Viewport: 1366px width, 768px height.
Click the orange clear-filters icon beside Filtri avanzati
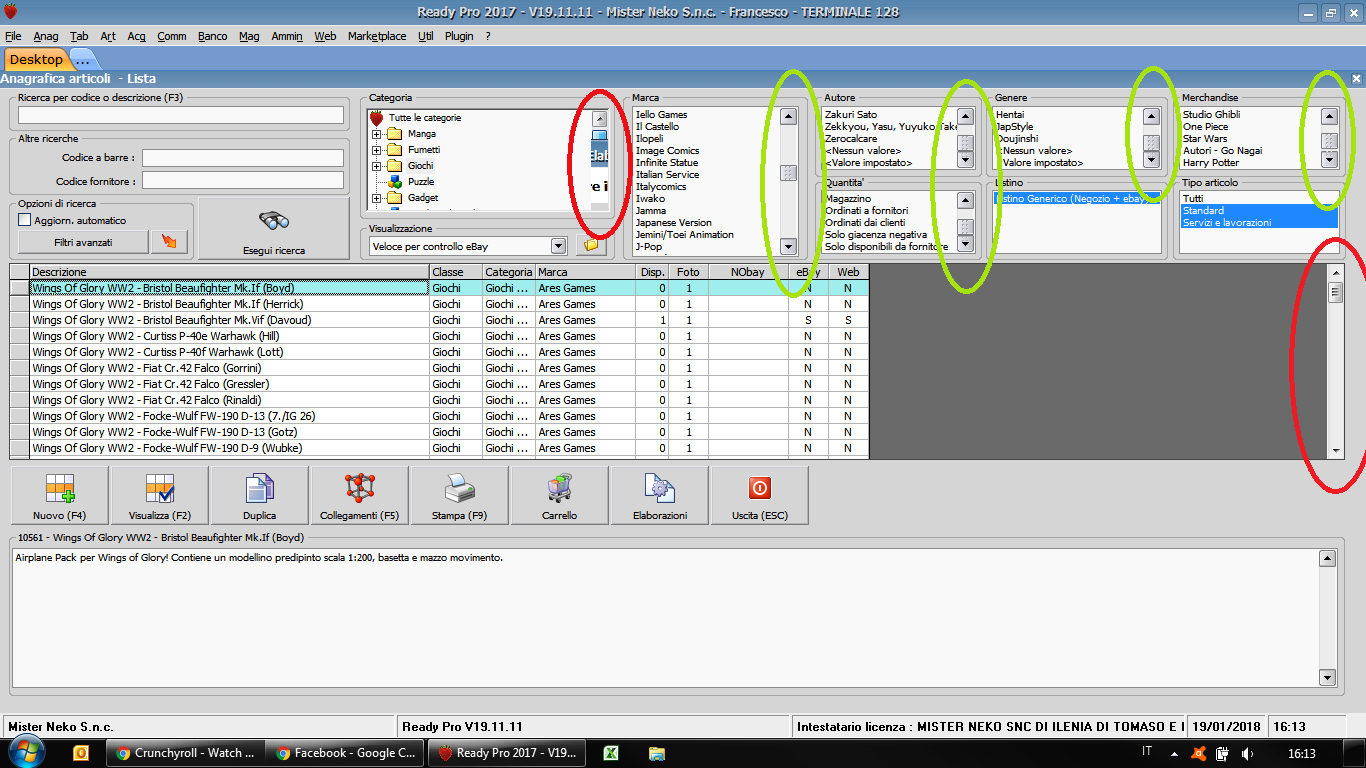click(x=168, y=242)
